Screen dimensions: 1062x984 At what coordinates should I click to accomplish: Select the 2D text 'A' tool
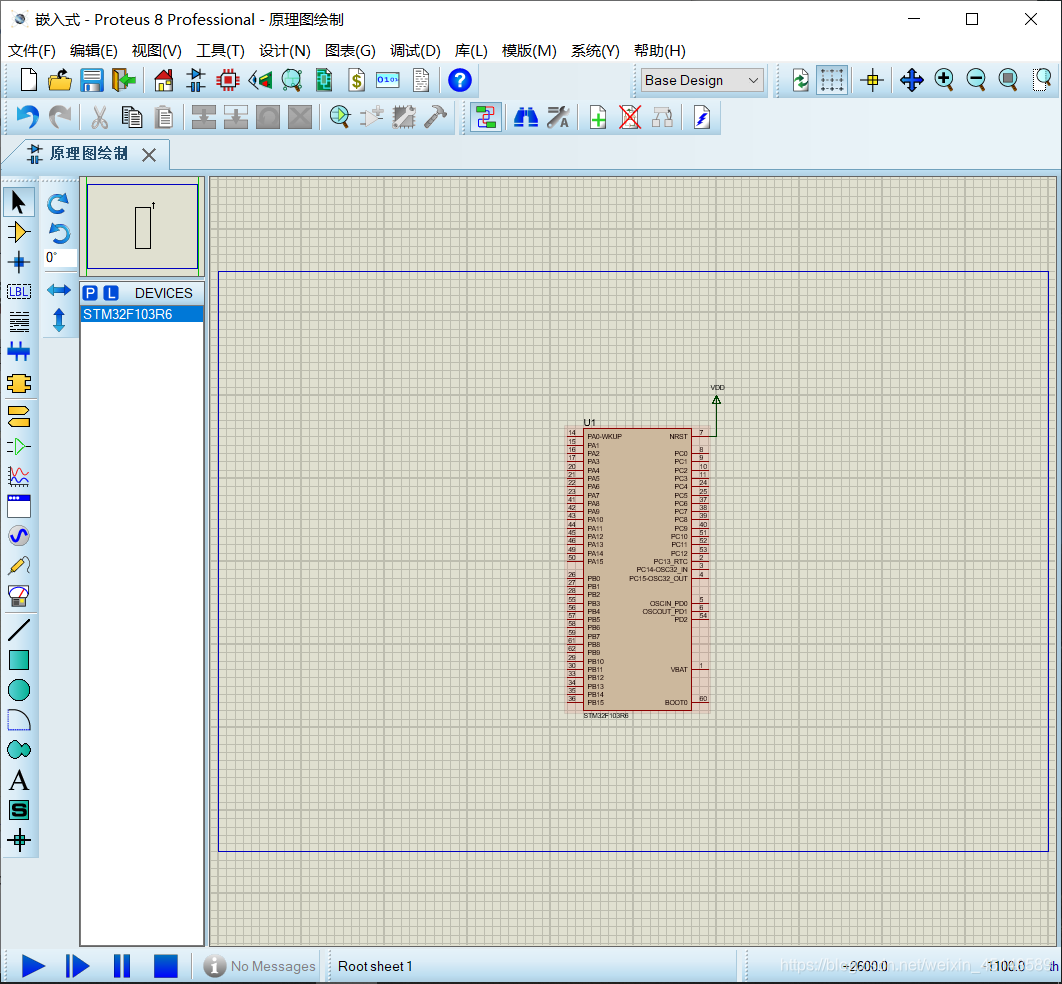click(x=19, y=780)
